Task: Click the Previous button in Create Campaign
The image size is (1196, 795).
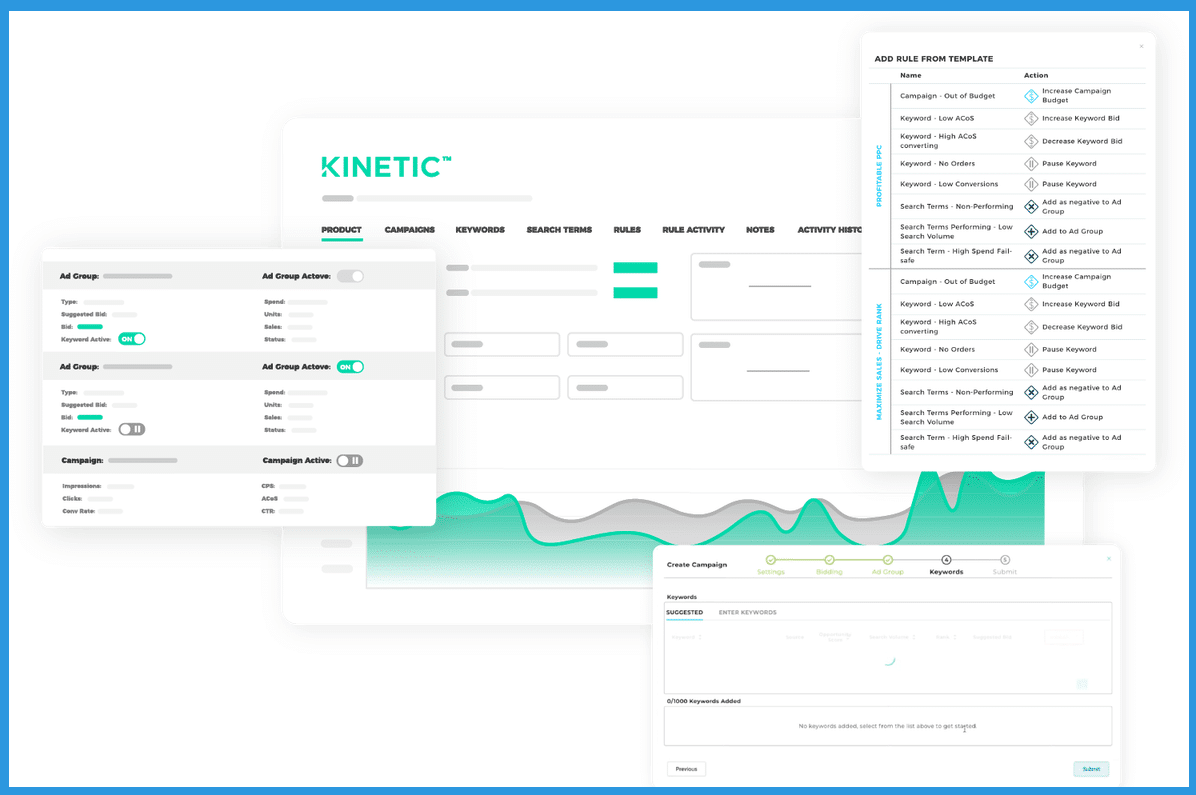Action: [x=686, y=769]
